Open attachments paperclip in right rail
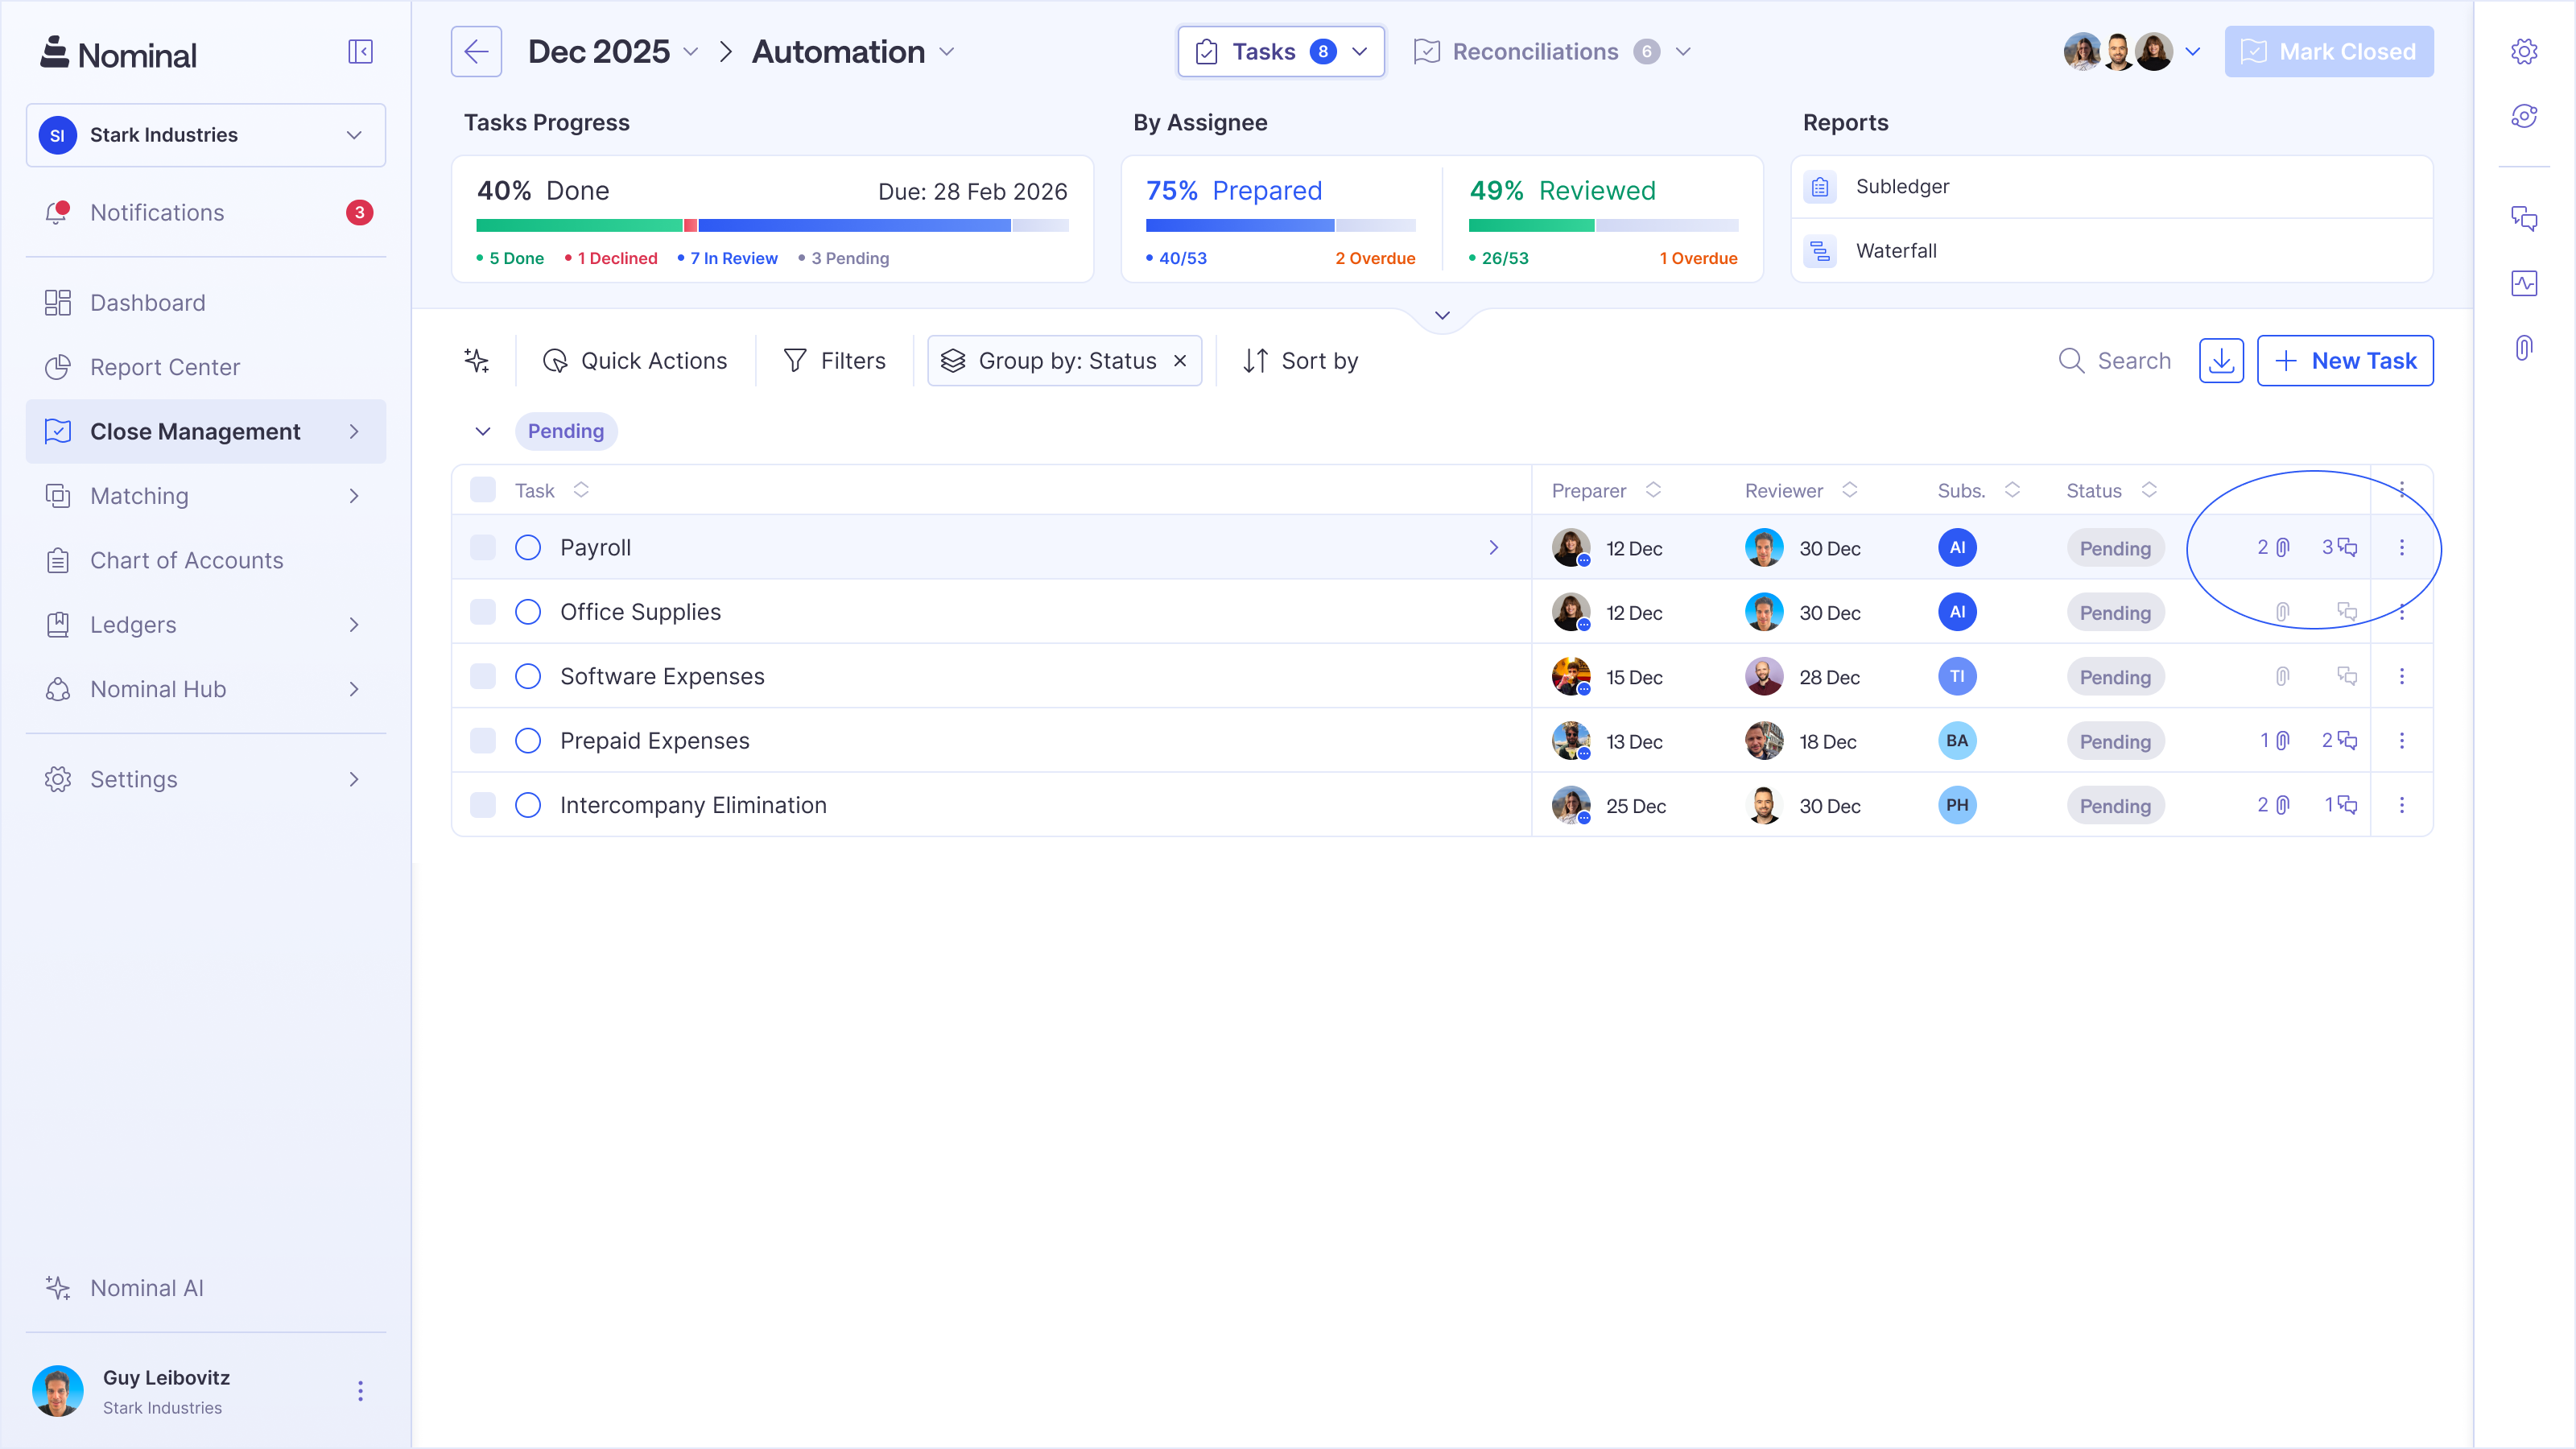The height and width of the screenshot is (1449, 2576). pyautogui.click(x=2524, y=348)
